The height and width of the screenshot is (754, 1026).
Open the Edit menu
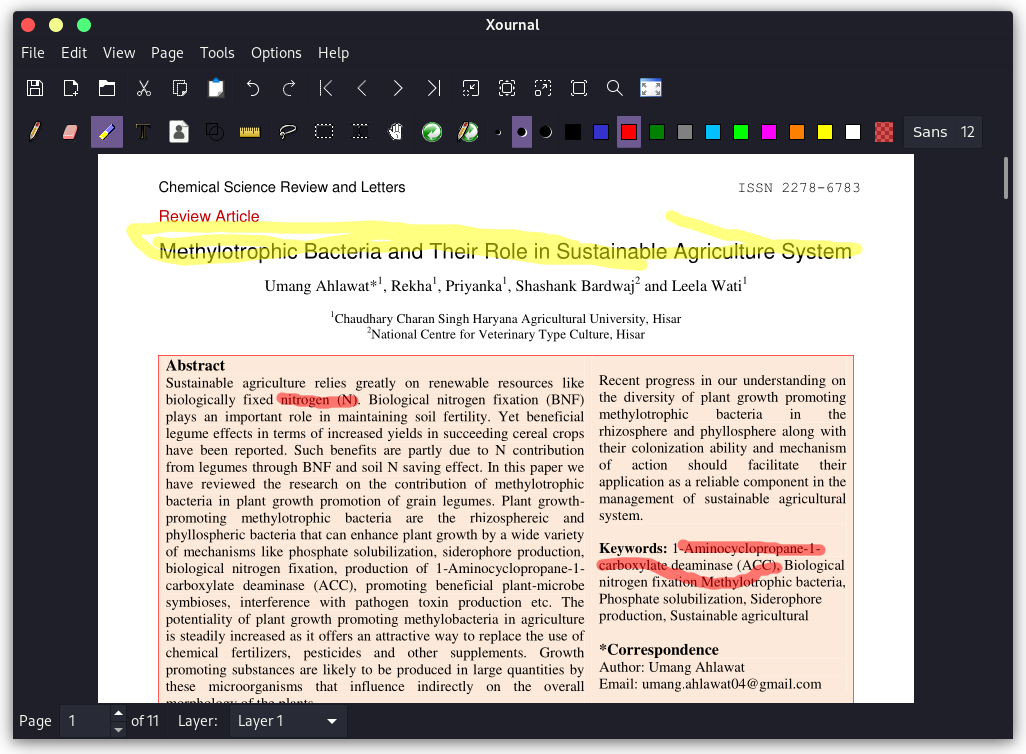pos(74,53)
